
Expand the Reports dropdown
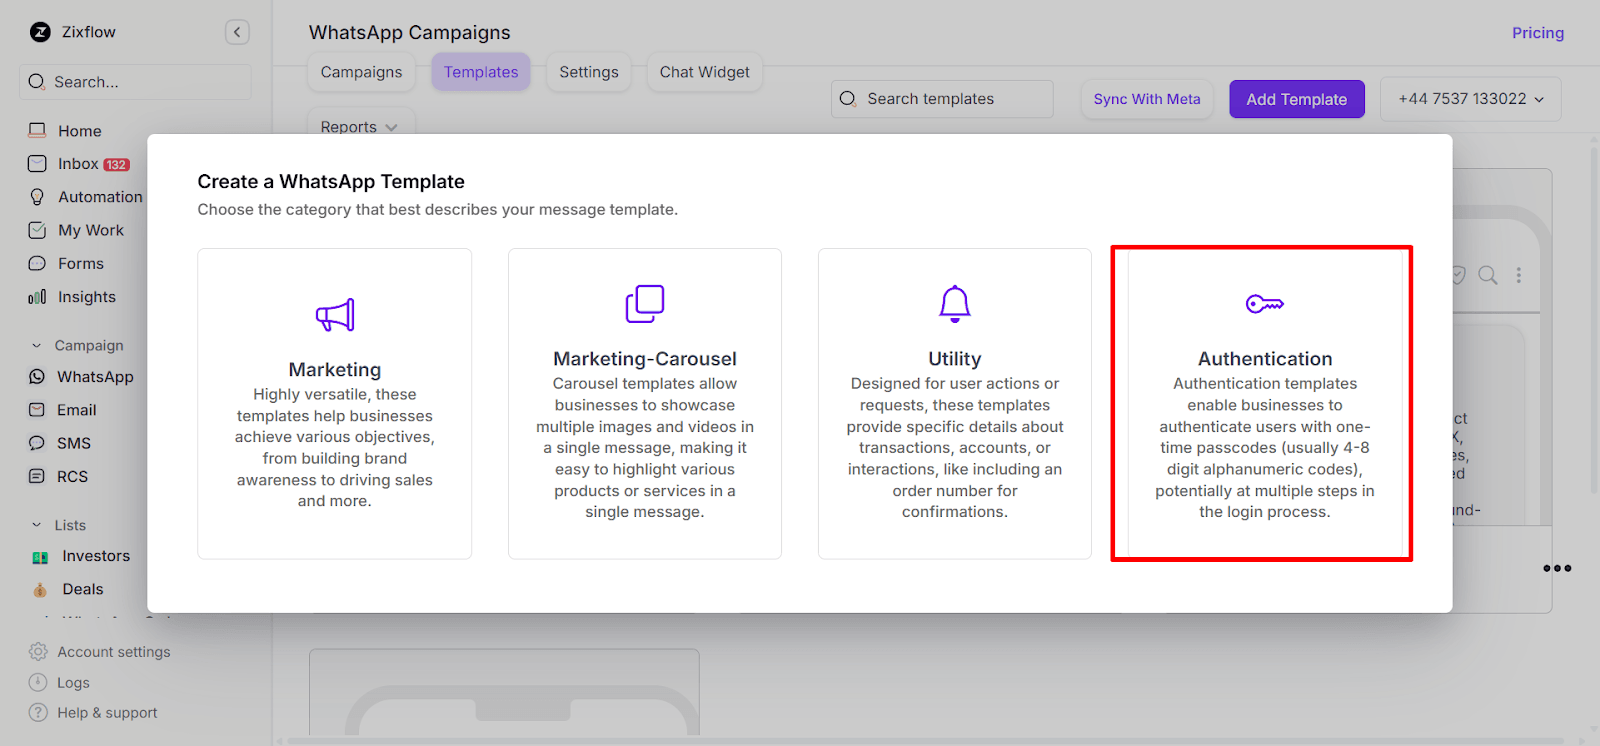pos(359,127)
